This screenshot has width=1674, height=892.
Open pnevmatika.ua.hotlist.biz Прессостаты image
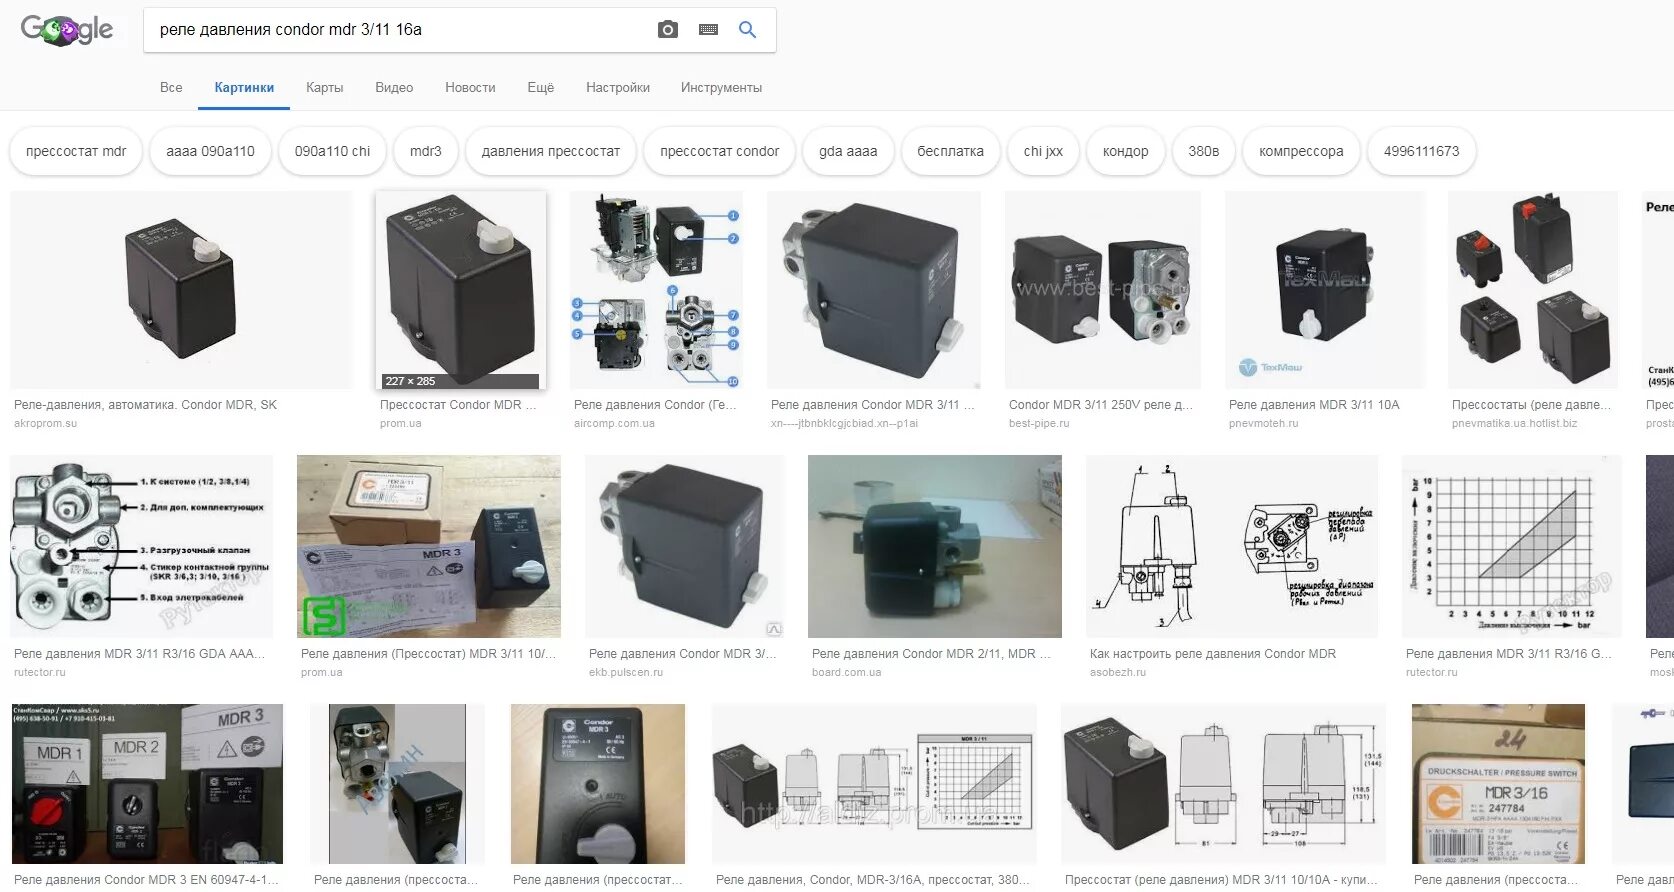pos(1533,290)
